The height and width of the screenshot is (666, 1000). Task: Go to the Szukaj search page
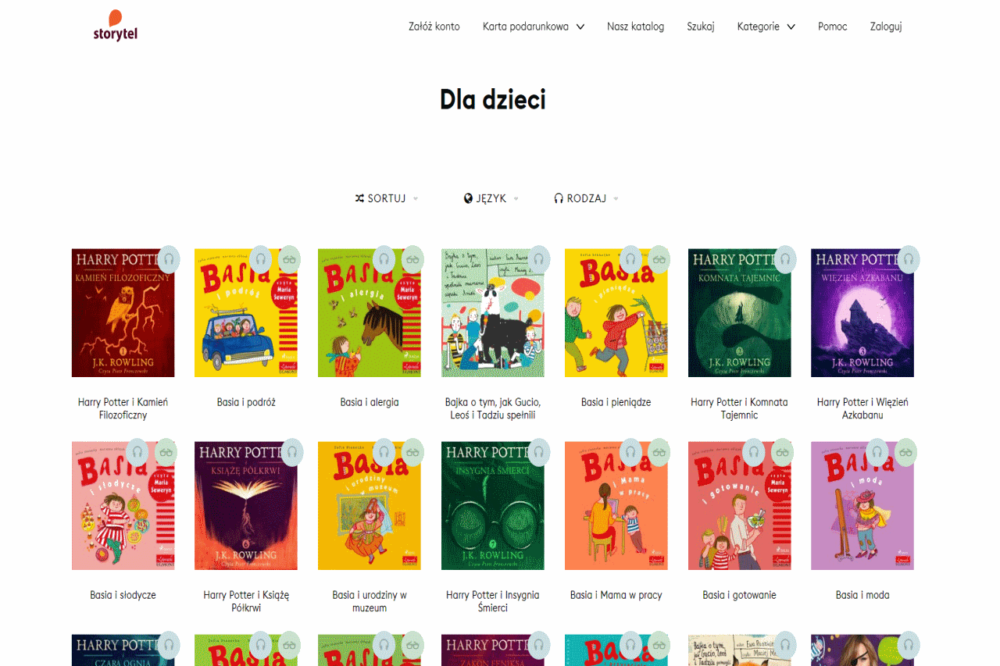[x=700, y=27]
